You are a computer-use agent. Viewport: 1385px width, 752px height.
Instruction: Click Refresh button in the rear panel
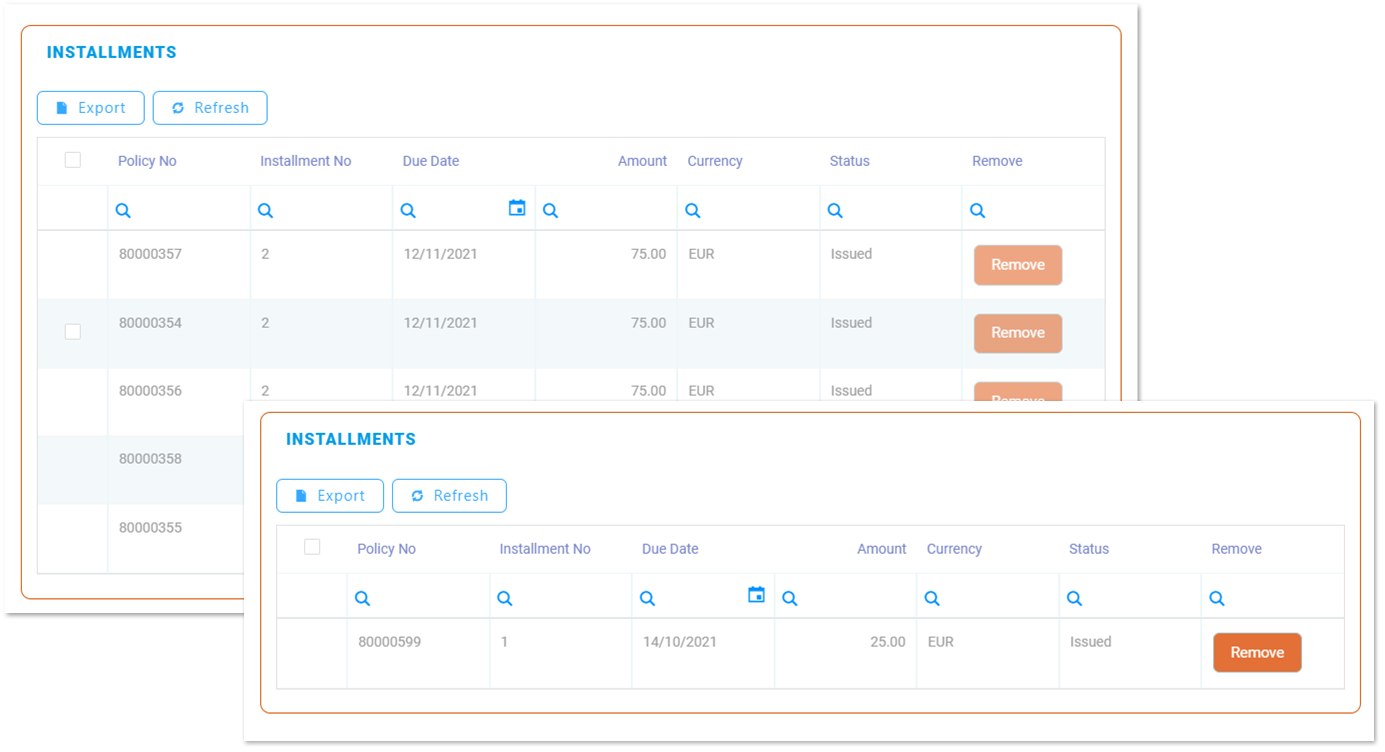point(210,108)
